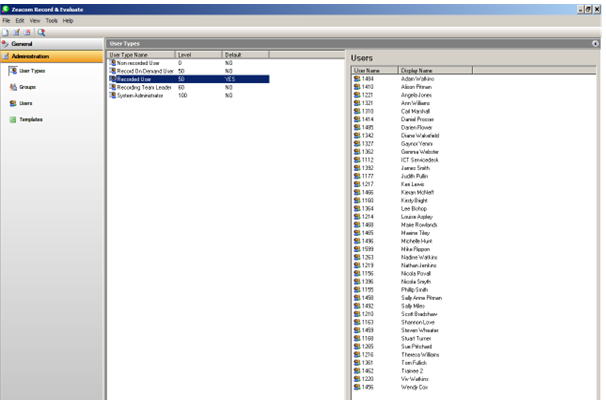
Task: Click the icon beside Recording Team Leader
Action: [x=113, y=87]
